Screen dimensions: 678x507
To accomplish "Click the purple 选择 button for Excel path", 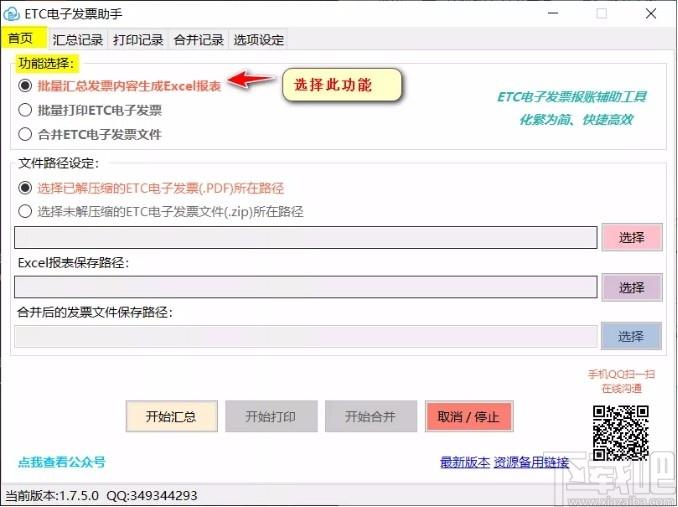I will point(632,287).
